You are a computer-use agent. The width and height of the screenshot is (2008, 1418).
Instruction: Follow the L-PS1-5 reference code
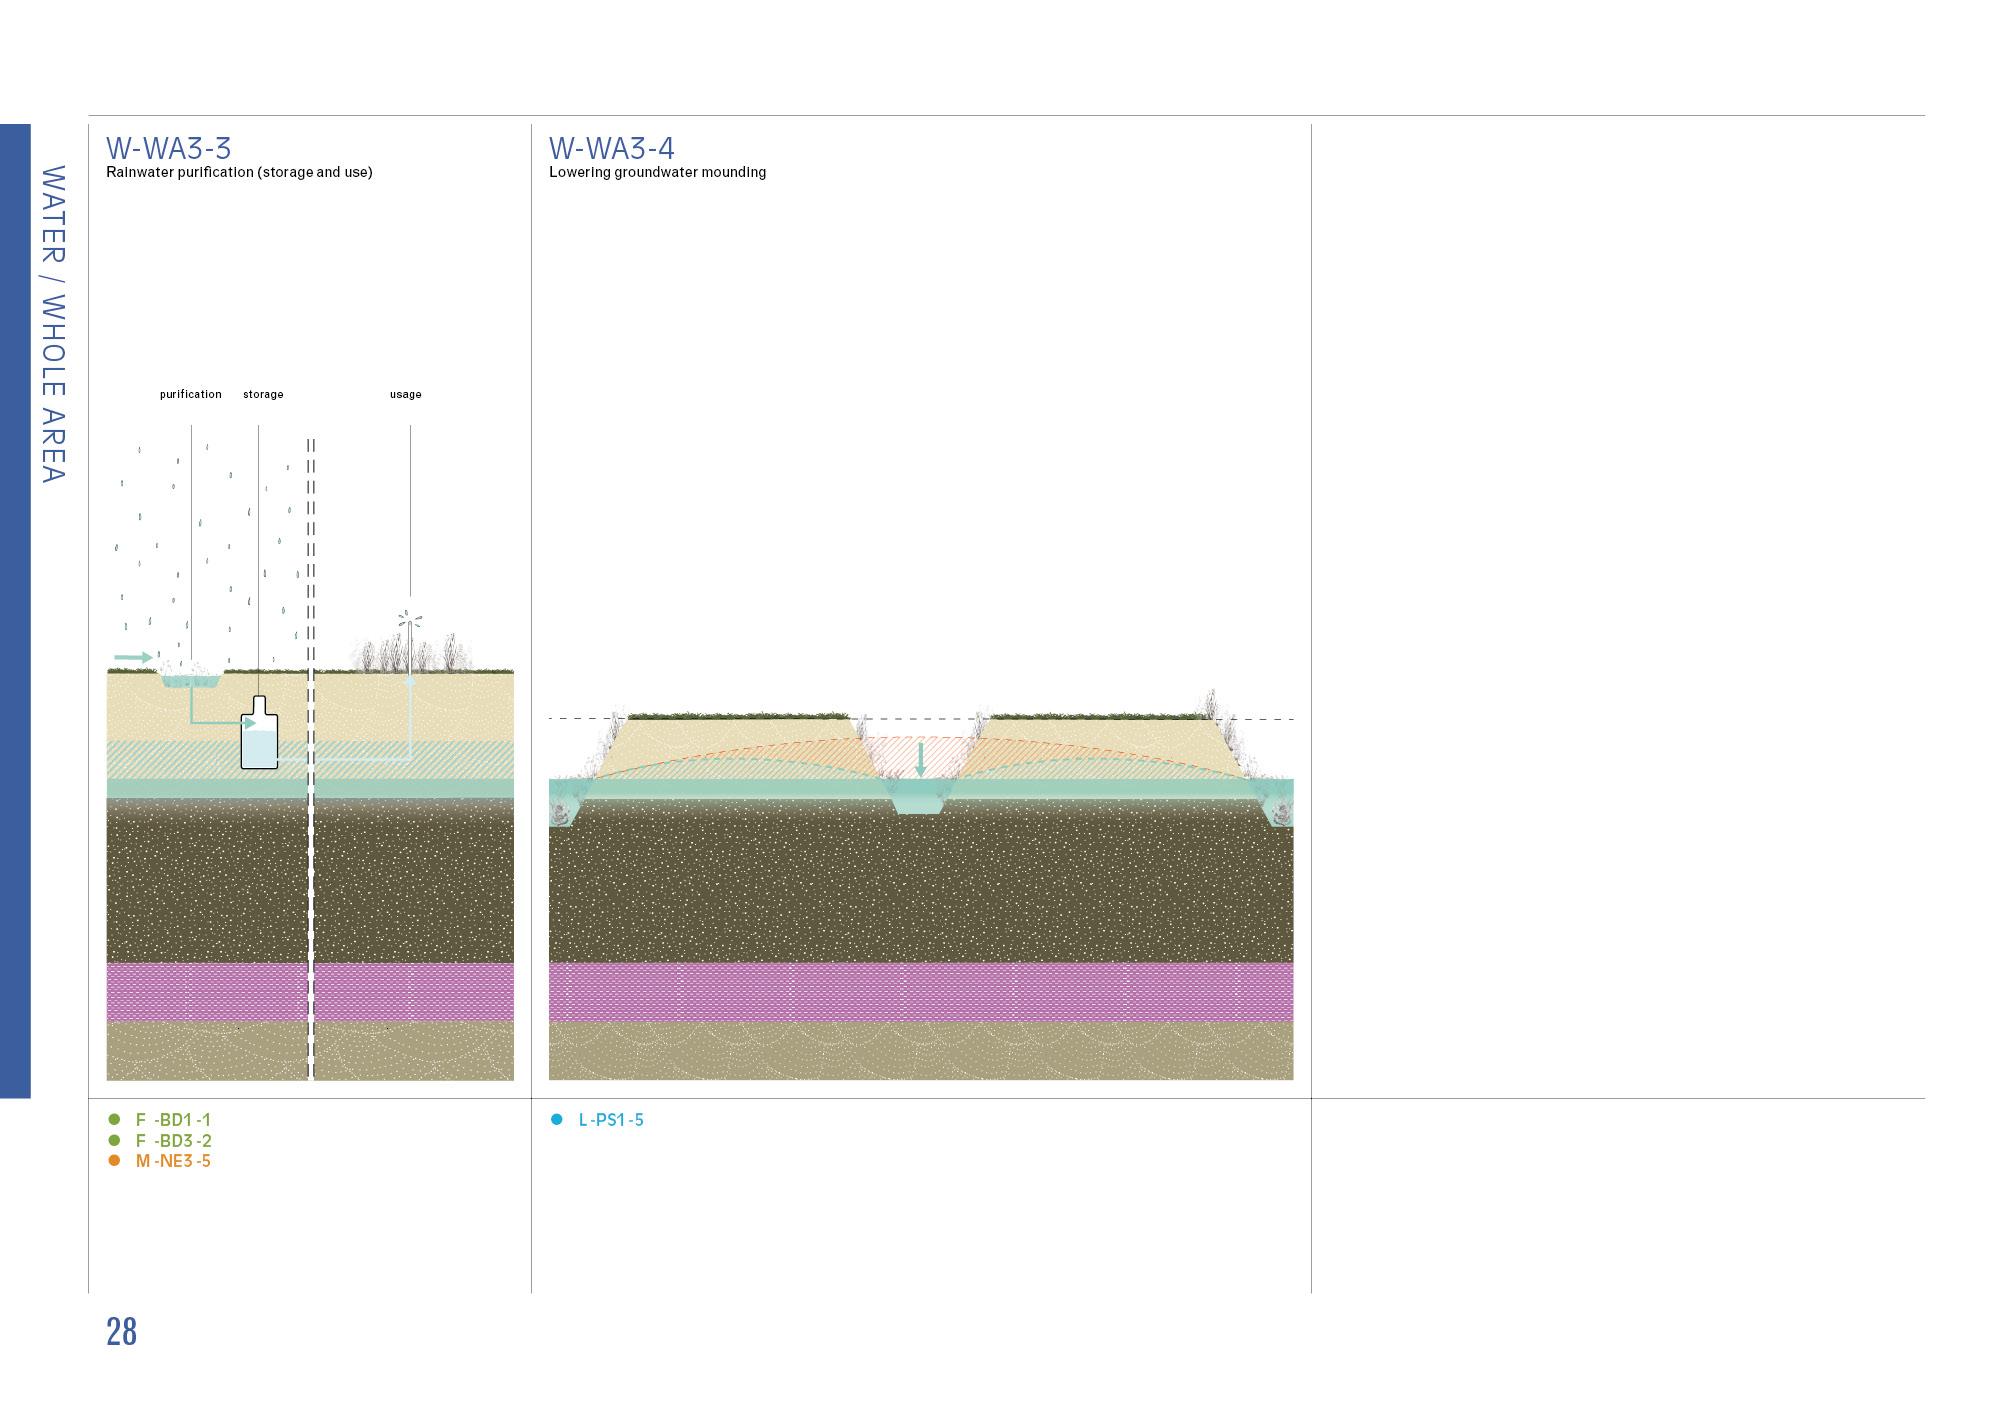pos(611,1120)
